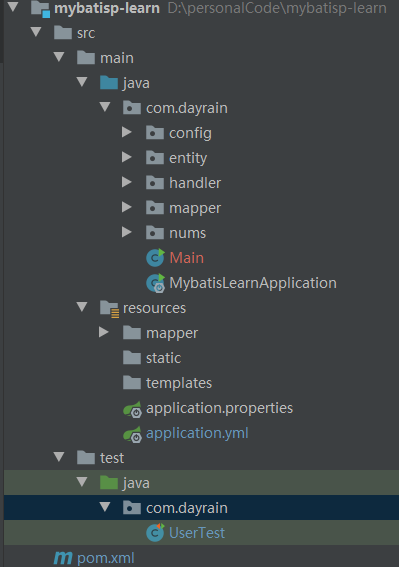Screen dimensions: 399x567
Task: Expand the entity package
Action: (x=127, y=157)
